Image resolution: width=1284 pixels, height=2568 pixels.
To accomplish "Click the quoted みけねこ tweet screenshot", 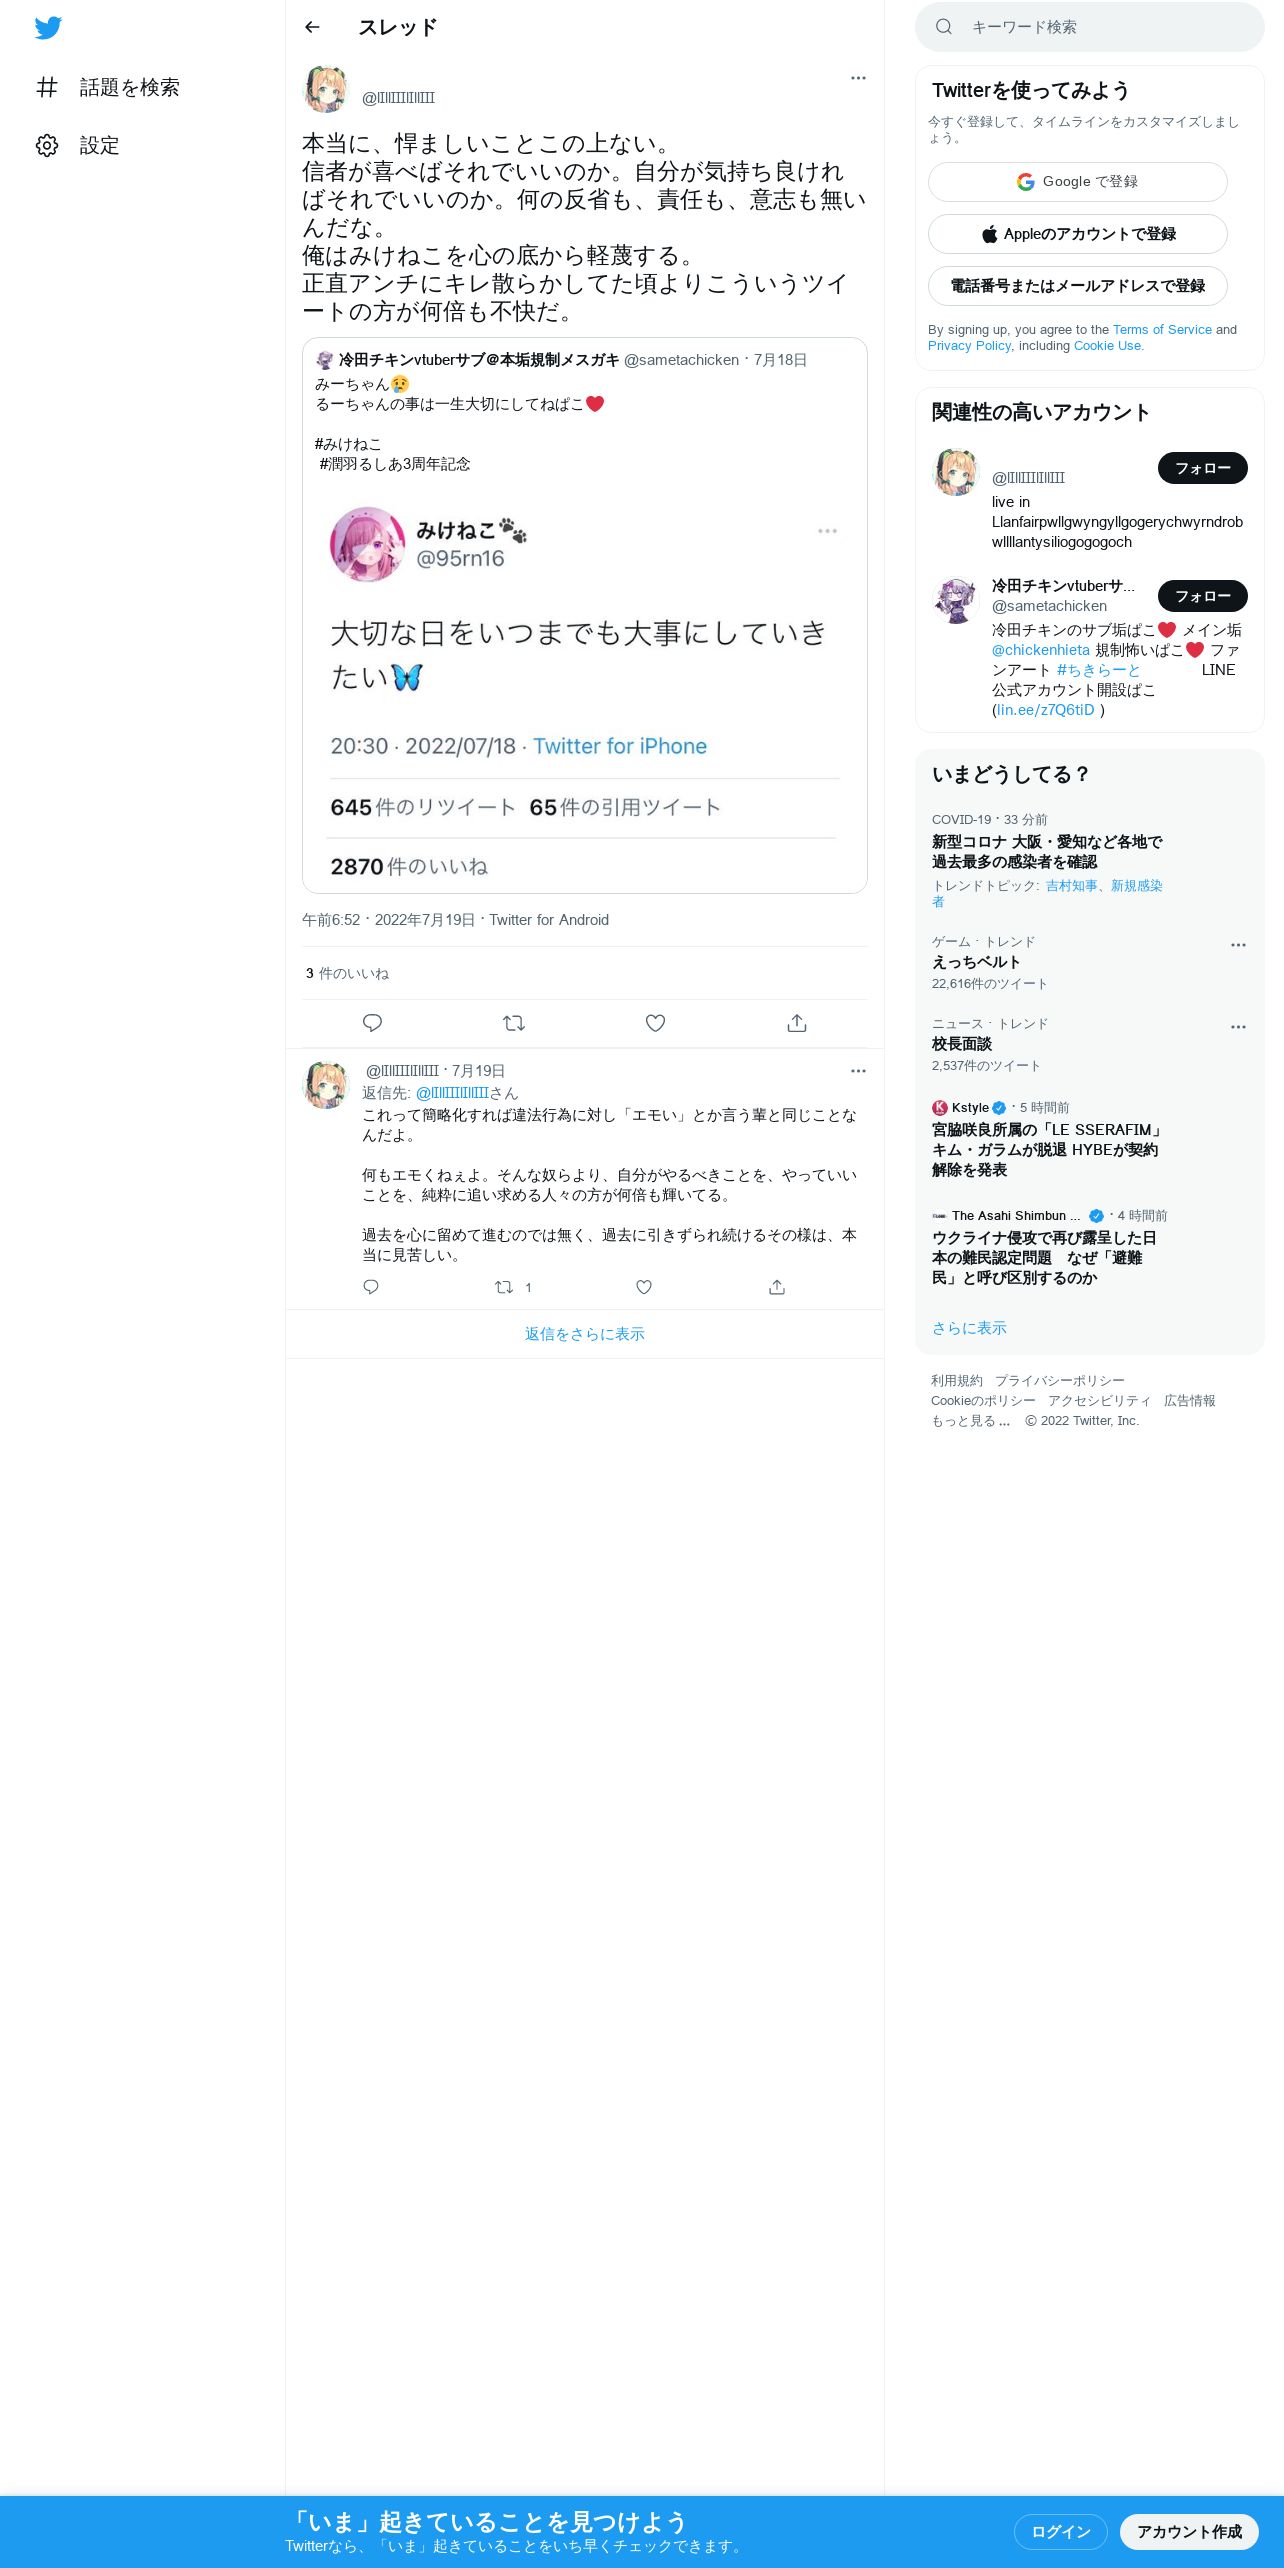I will coord(584,690).
